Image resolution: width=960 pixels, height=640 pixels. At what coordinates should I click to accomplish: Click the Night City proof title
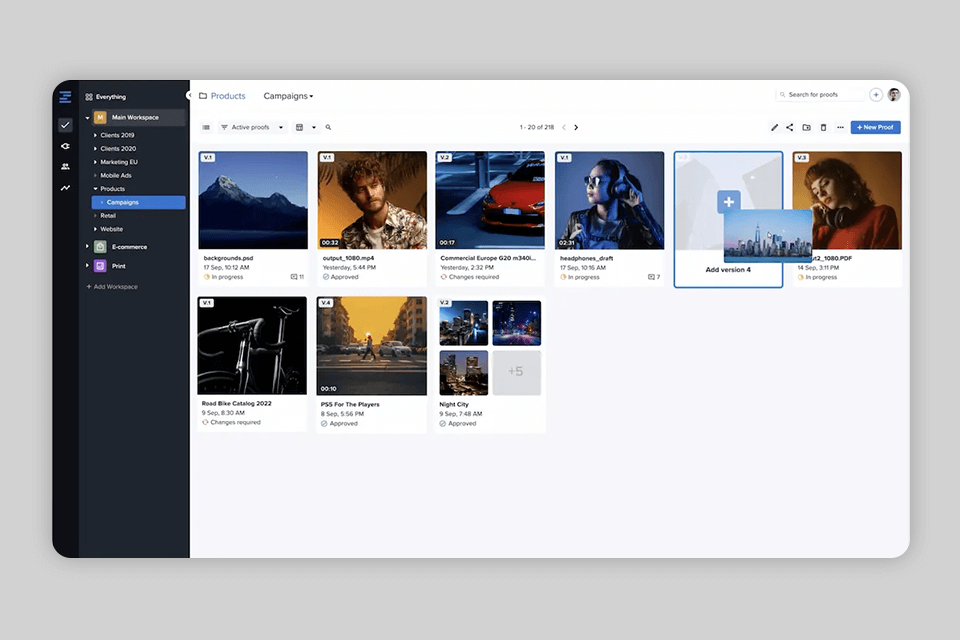(x=454, y=404)
